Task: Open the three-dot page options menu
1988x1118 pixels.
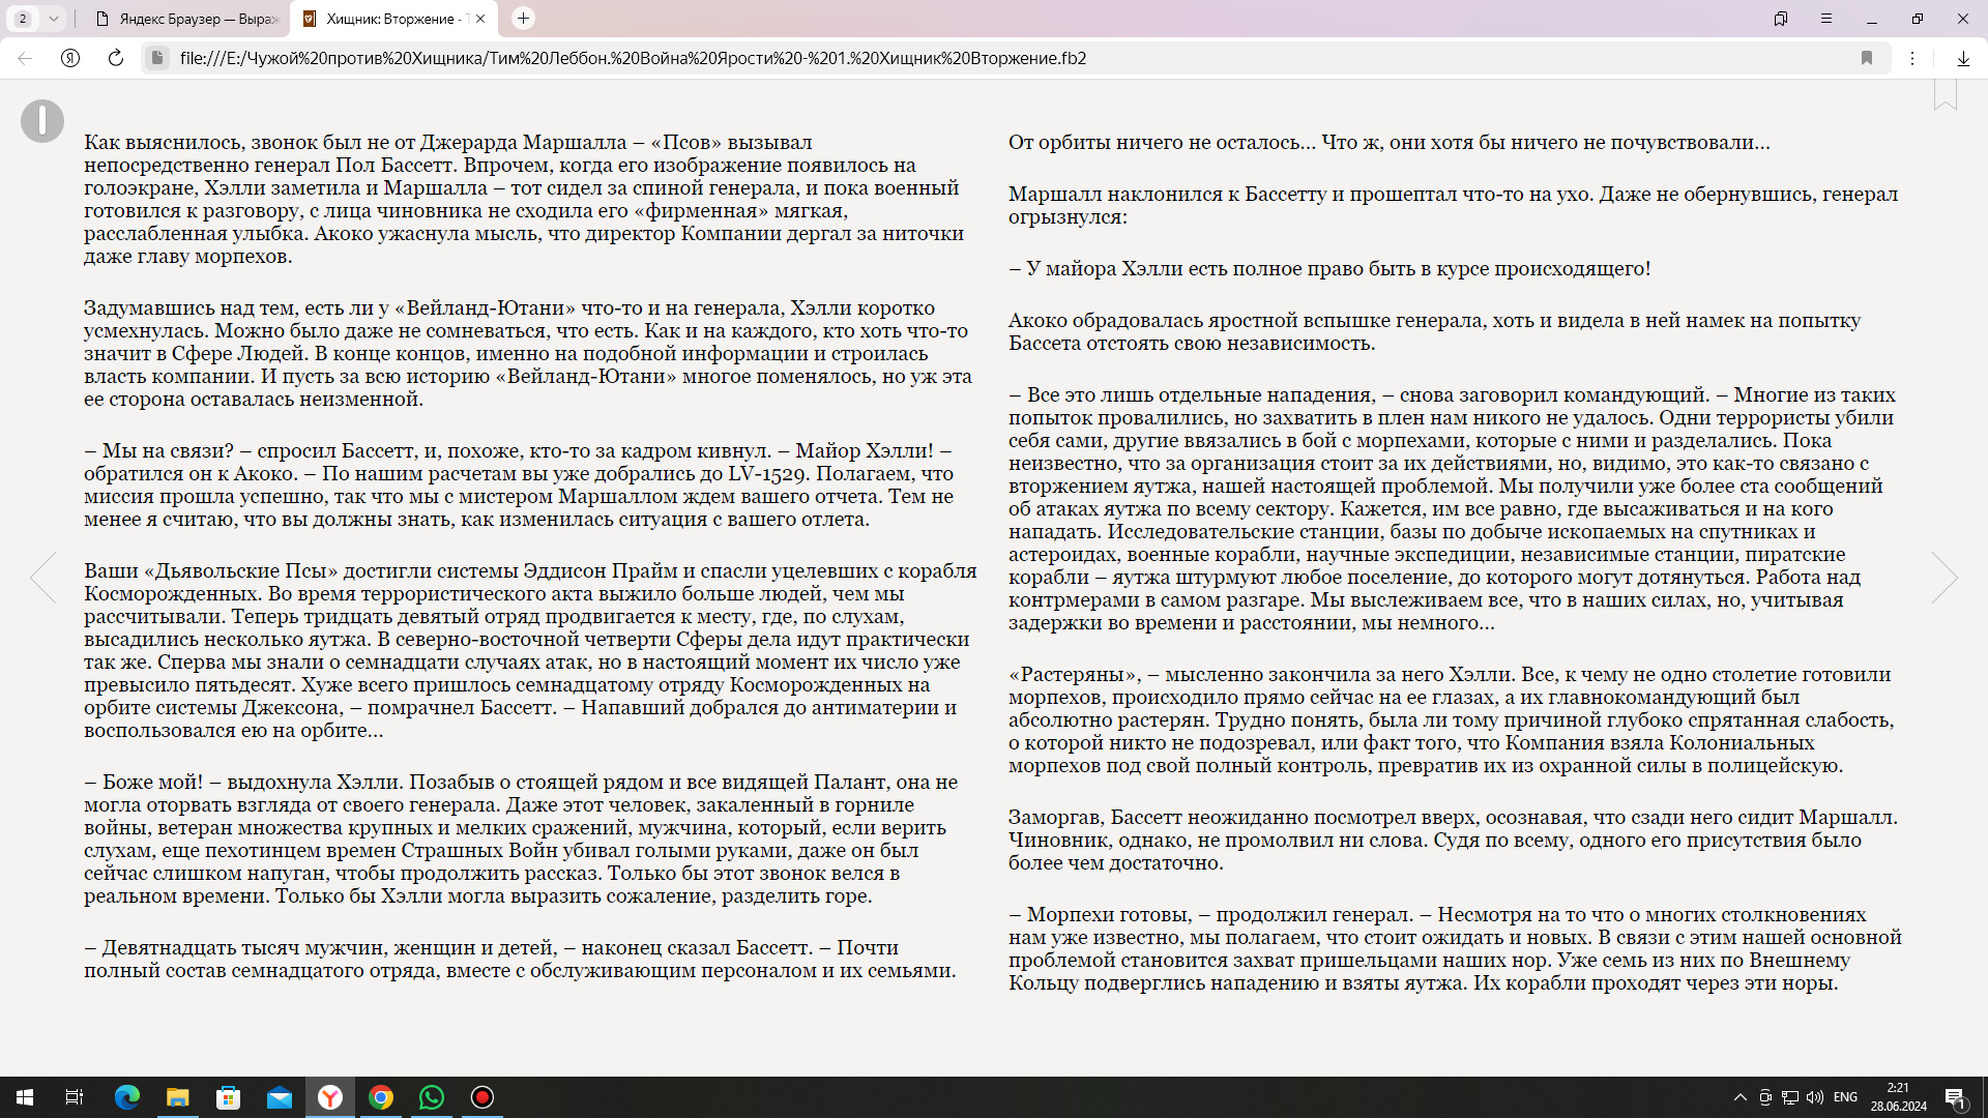Action: (x=1912, y=58)
